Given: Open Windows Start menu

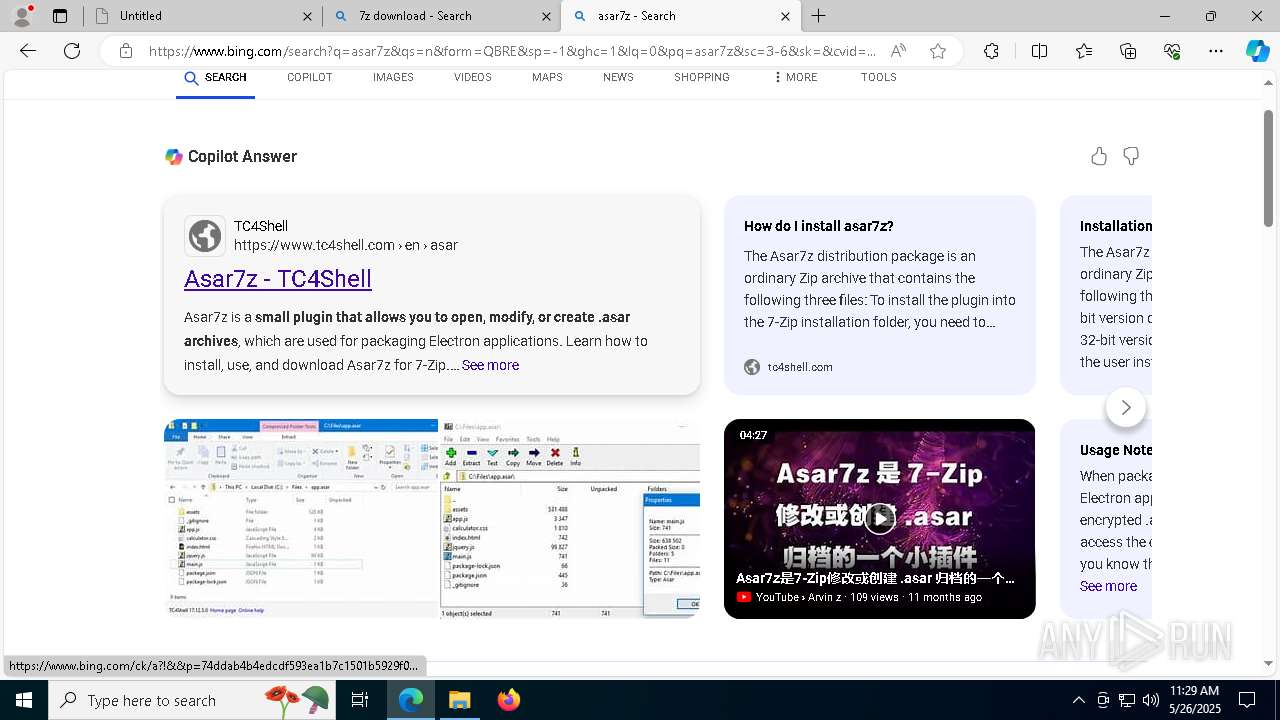Looking at the screenshot, I should coord(24,700).
